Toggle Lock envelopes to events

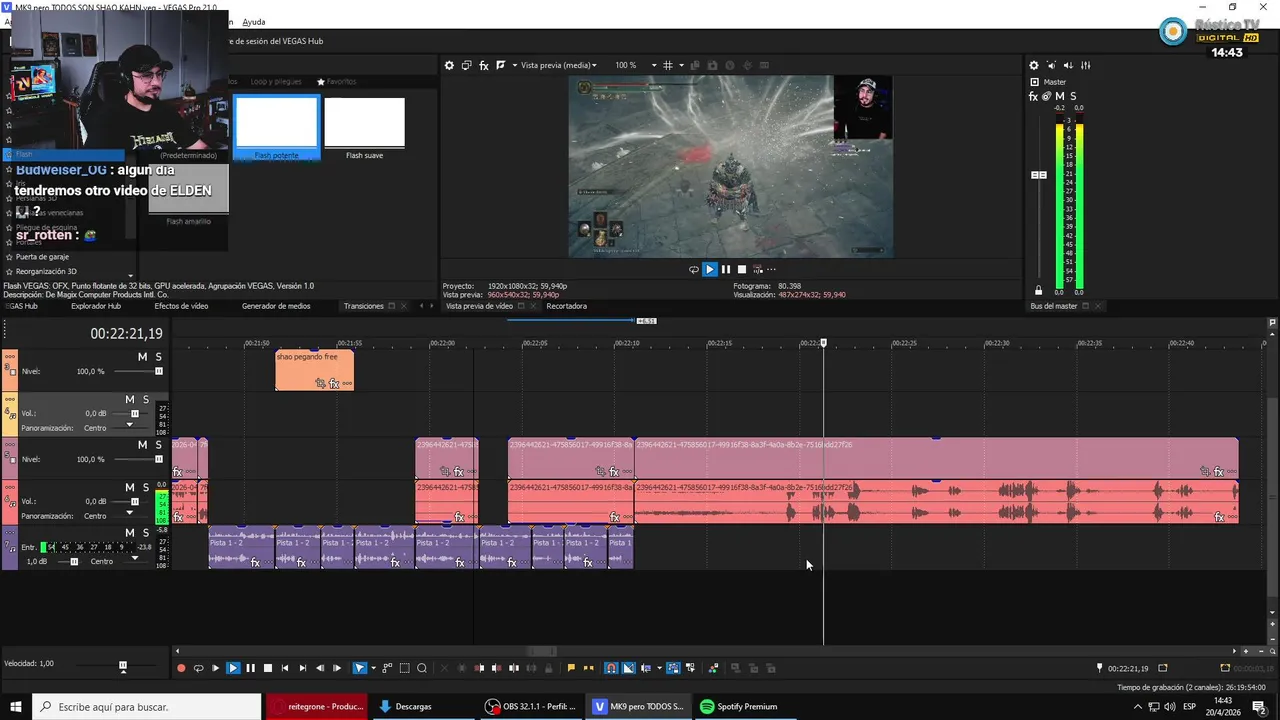tap(673, 668)
